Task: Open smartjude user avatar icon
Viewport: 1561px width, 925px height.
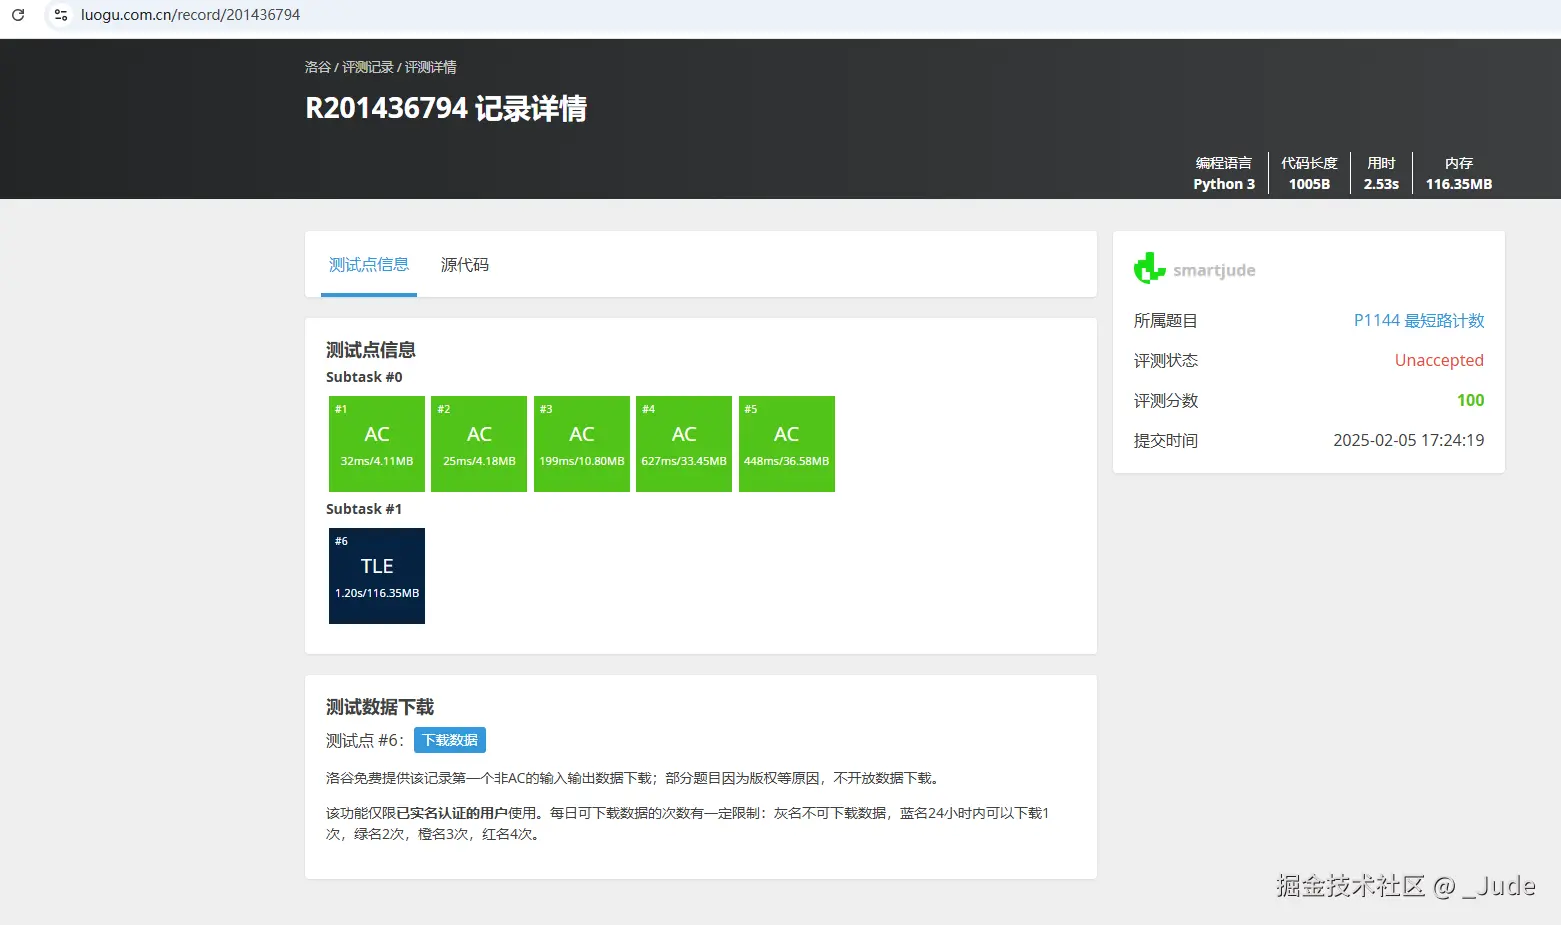Action: pos(1150,268)
